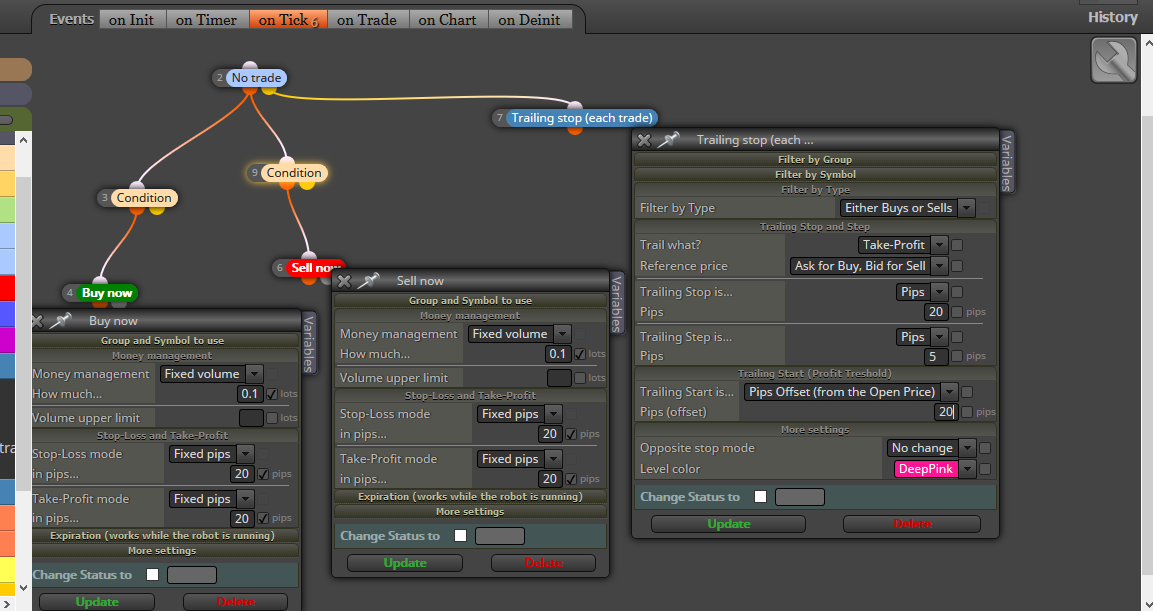Image resolution: width=1153 pixels, height=611 pixels.
Task: Open Variables tab of Sell now panel
Action: point(617,303)
